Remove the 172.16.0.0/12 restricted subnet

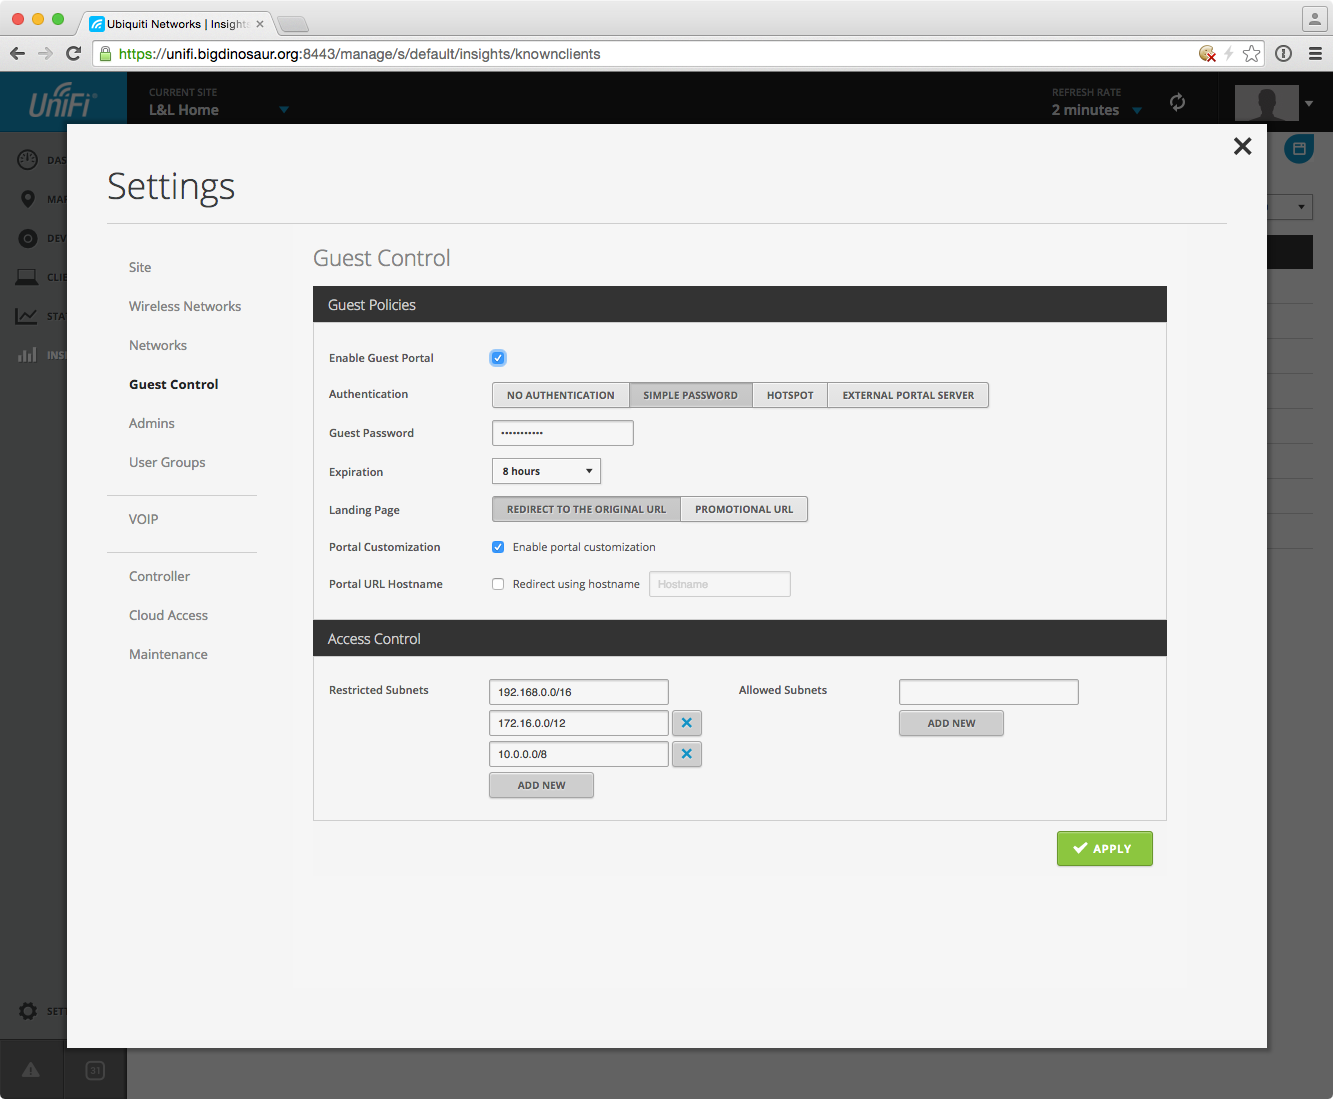(x=686, y=723)
